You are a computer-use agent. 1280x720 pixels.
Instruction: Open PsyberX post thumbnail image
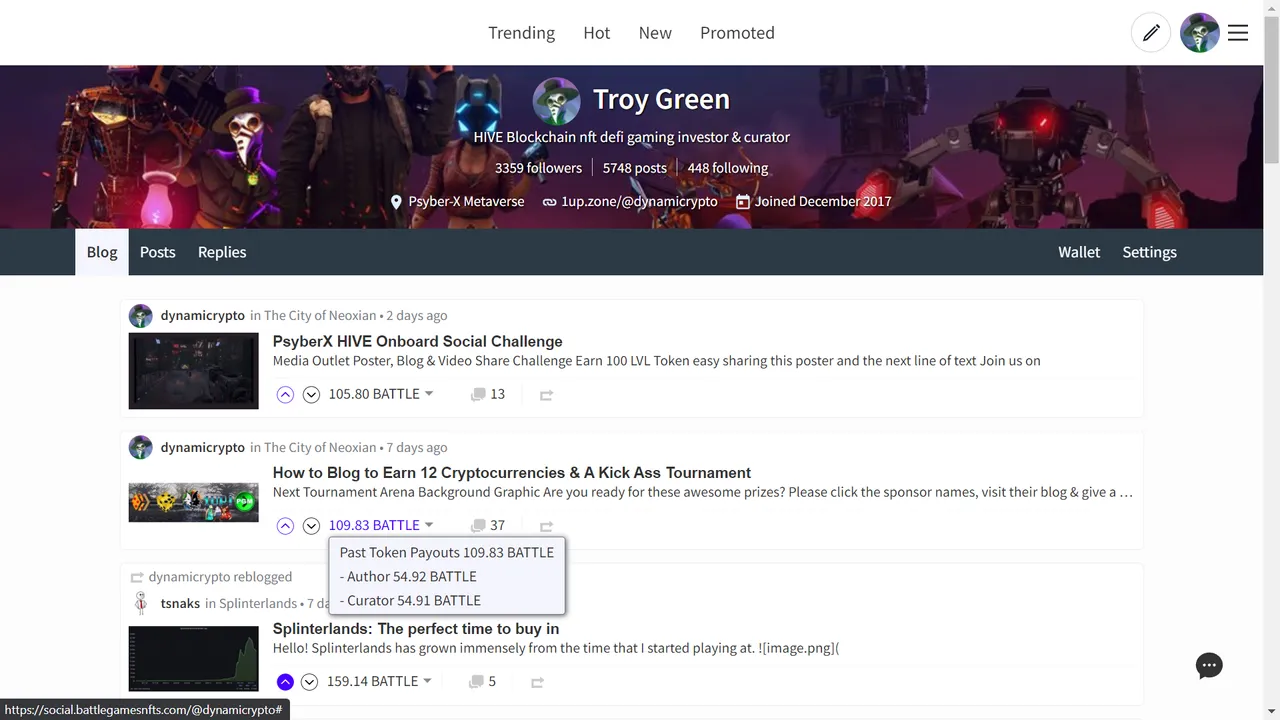(193, 371)
